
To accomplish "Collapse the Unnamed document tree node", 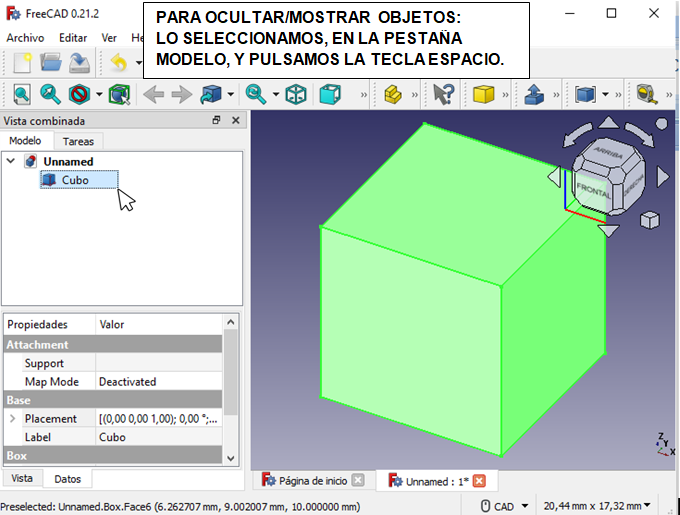I will pyautogui.click(x=11, y=161).
